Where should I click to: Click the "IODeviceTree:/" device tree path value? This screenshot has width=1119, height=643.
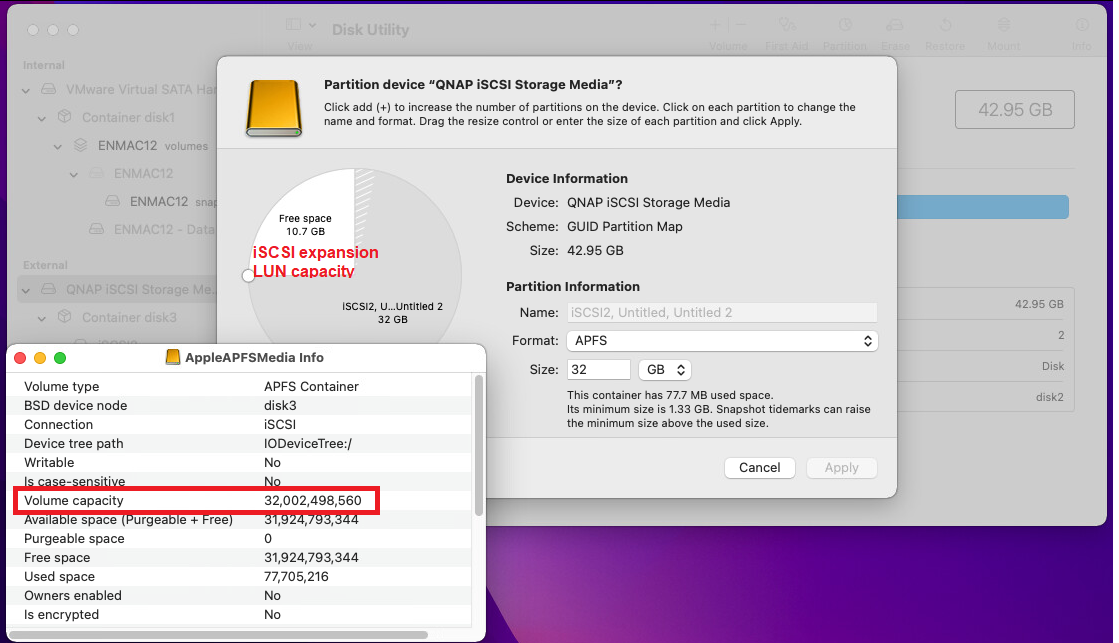tap(308, 443)
